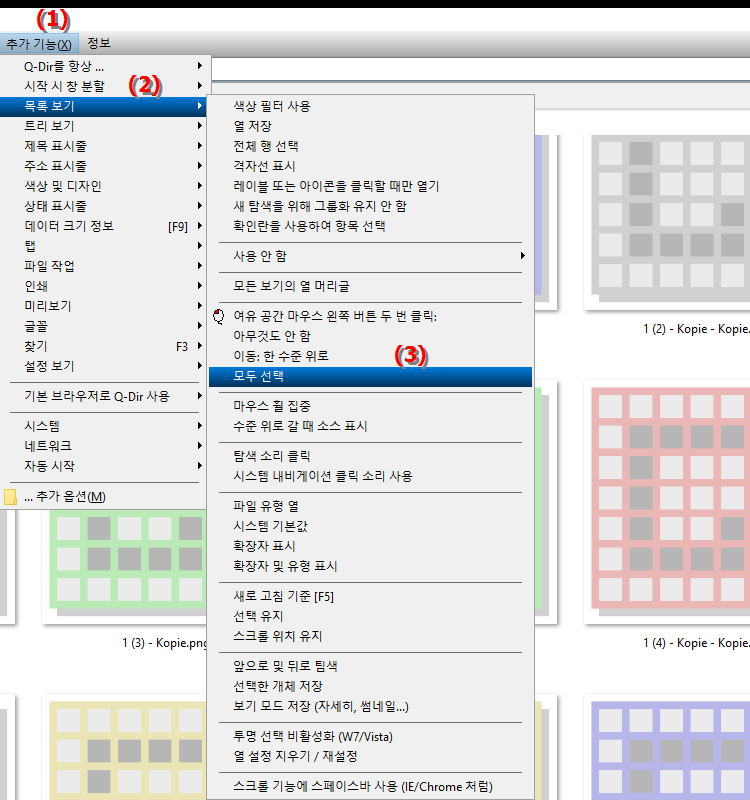
Task: Expand the 시작 시 창 분할 submenu
Action: click(x=105, y=86)
